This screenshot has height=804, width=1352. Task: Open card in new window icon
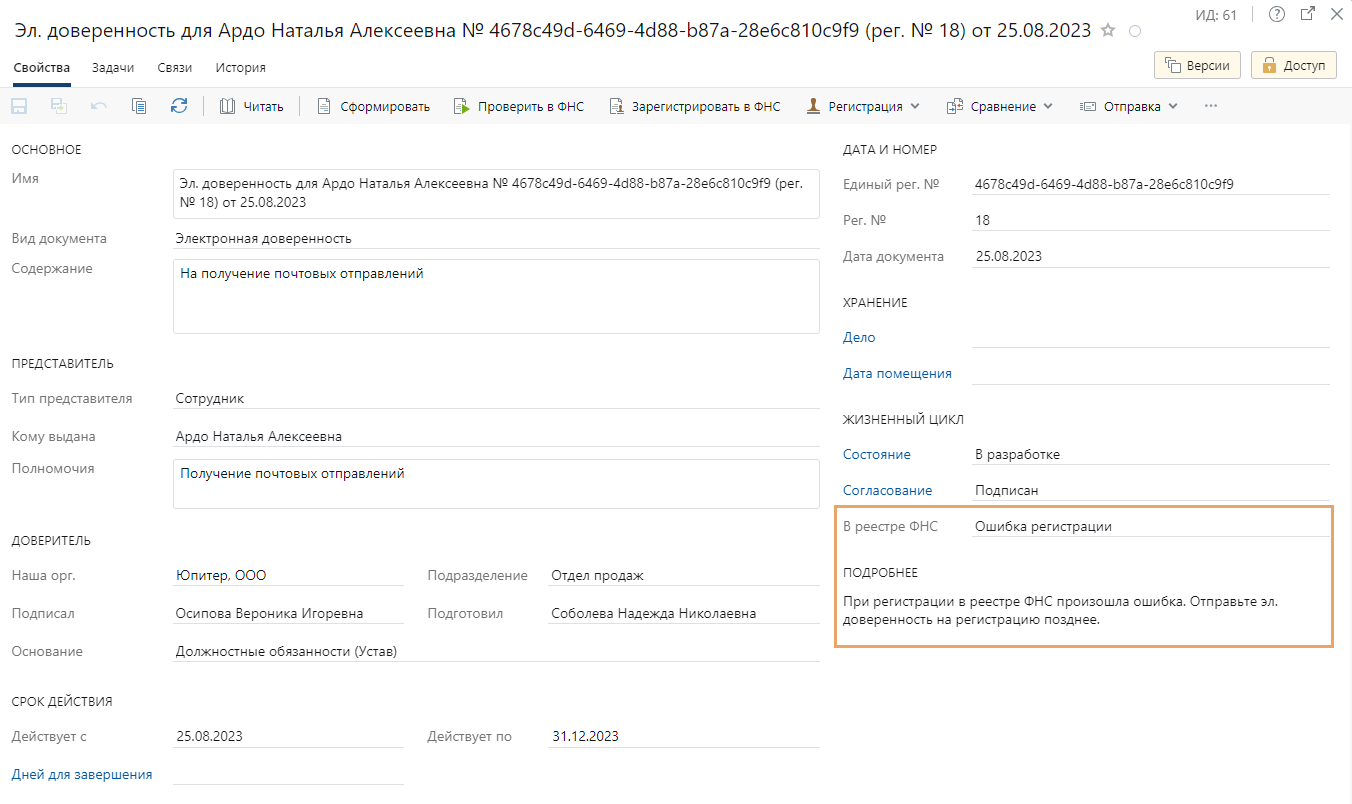(x=1307, y=15)
